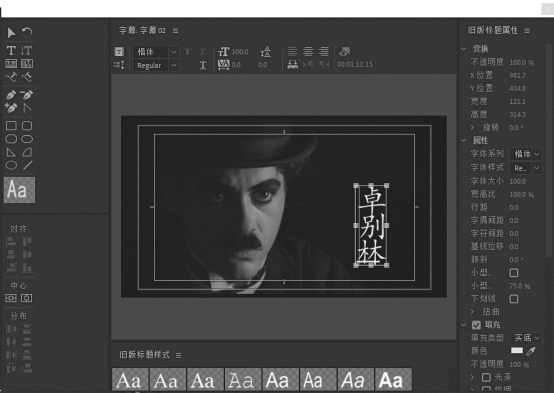Collapse the 变换 transform section
Image resolution: width=554 pixels, height=393 pixels.
464,49
